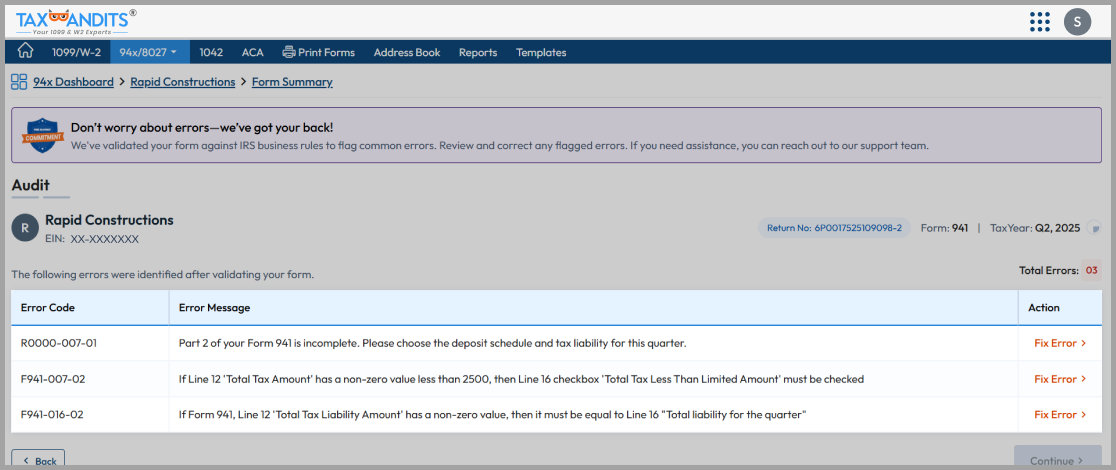Click Fix Error for R0000-007-01
1116x470 pixels.
pos(1060,343)
